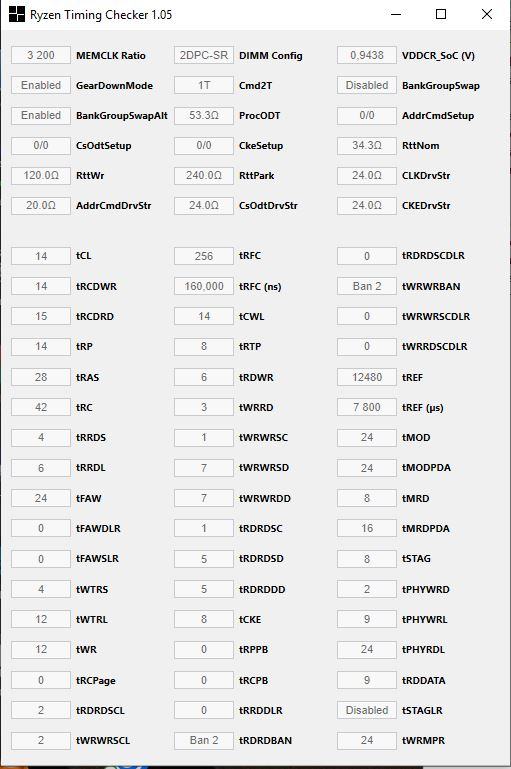Click the VDDCR_SoC voltage value field
511x769 pixels.
tap(367, 55)
